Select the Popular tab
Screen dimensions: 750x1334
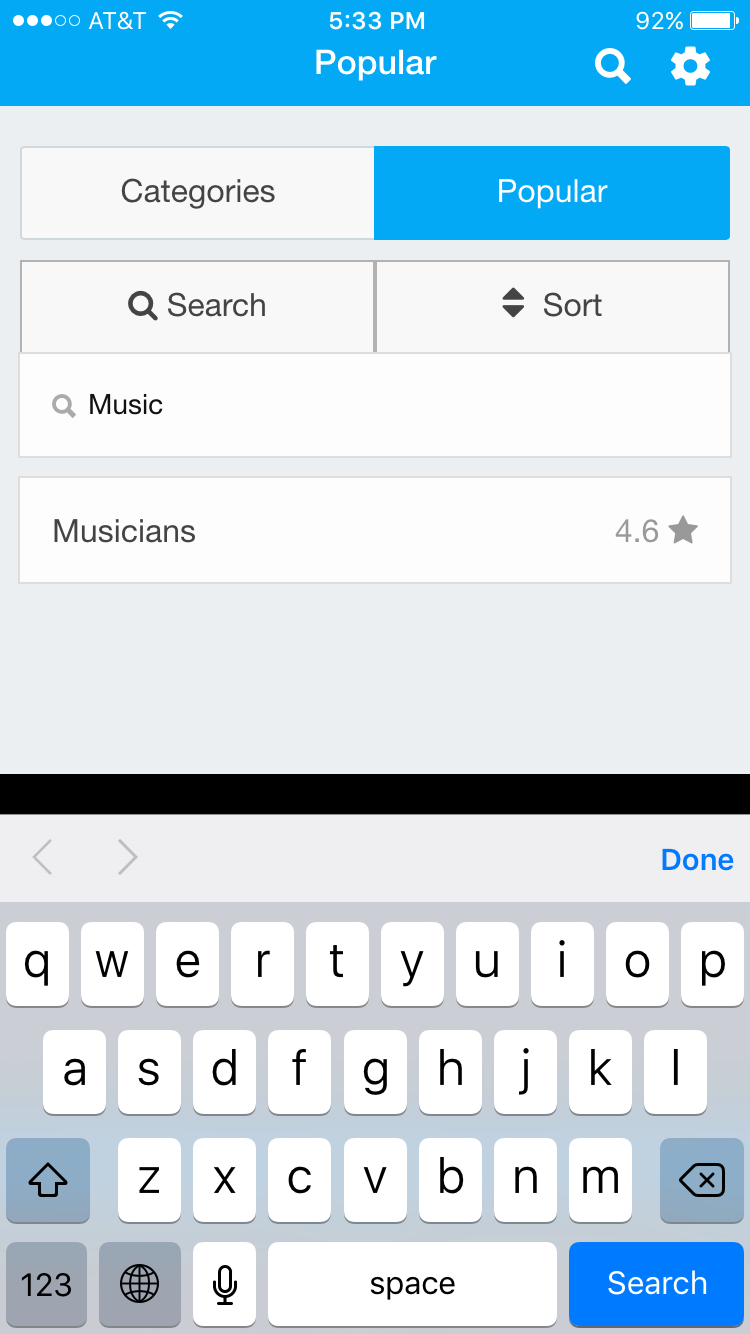[x=552, y=192]
